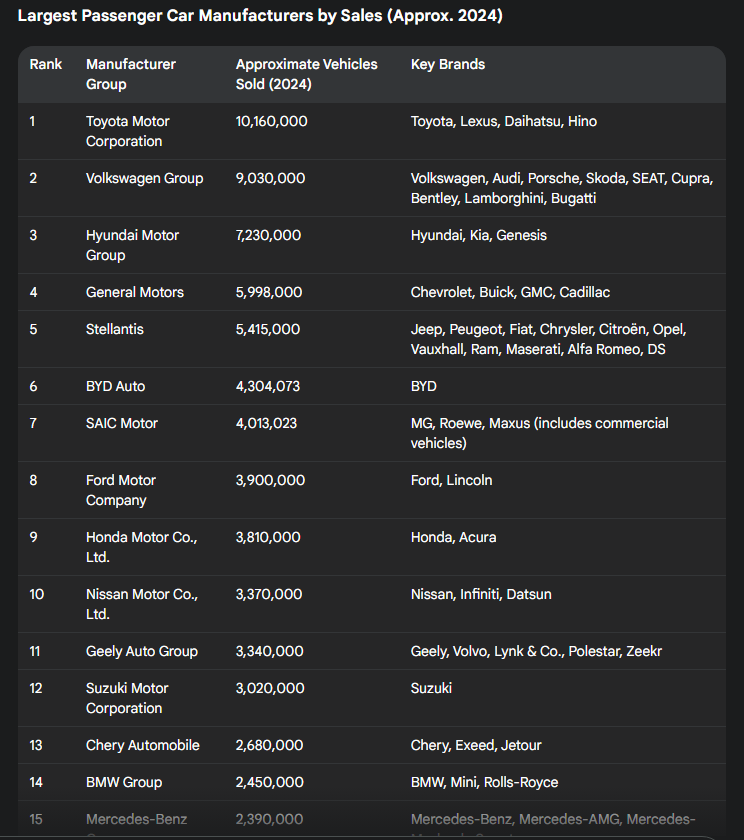744x840 pixels.
Task: Select Volkswagen Group's sales figure 9,030,000
Action: point(271,178)
